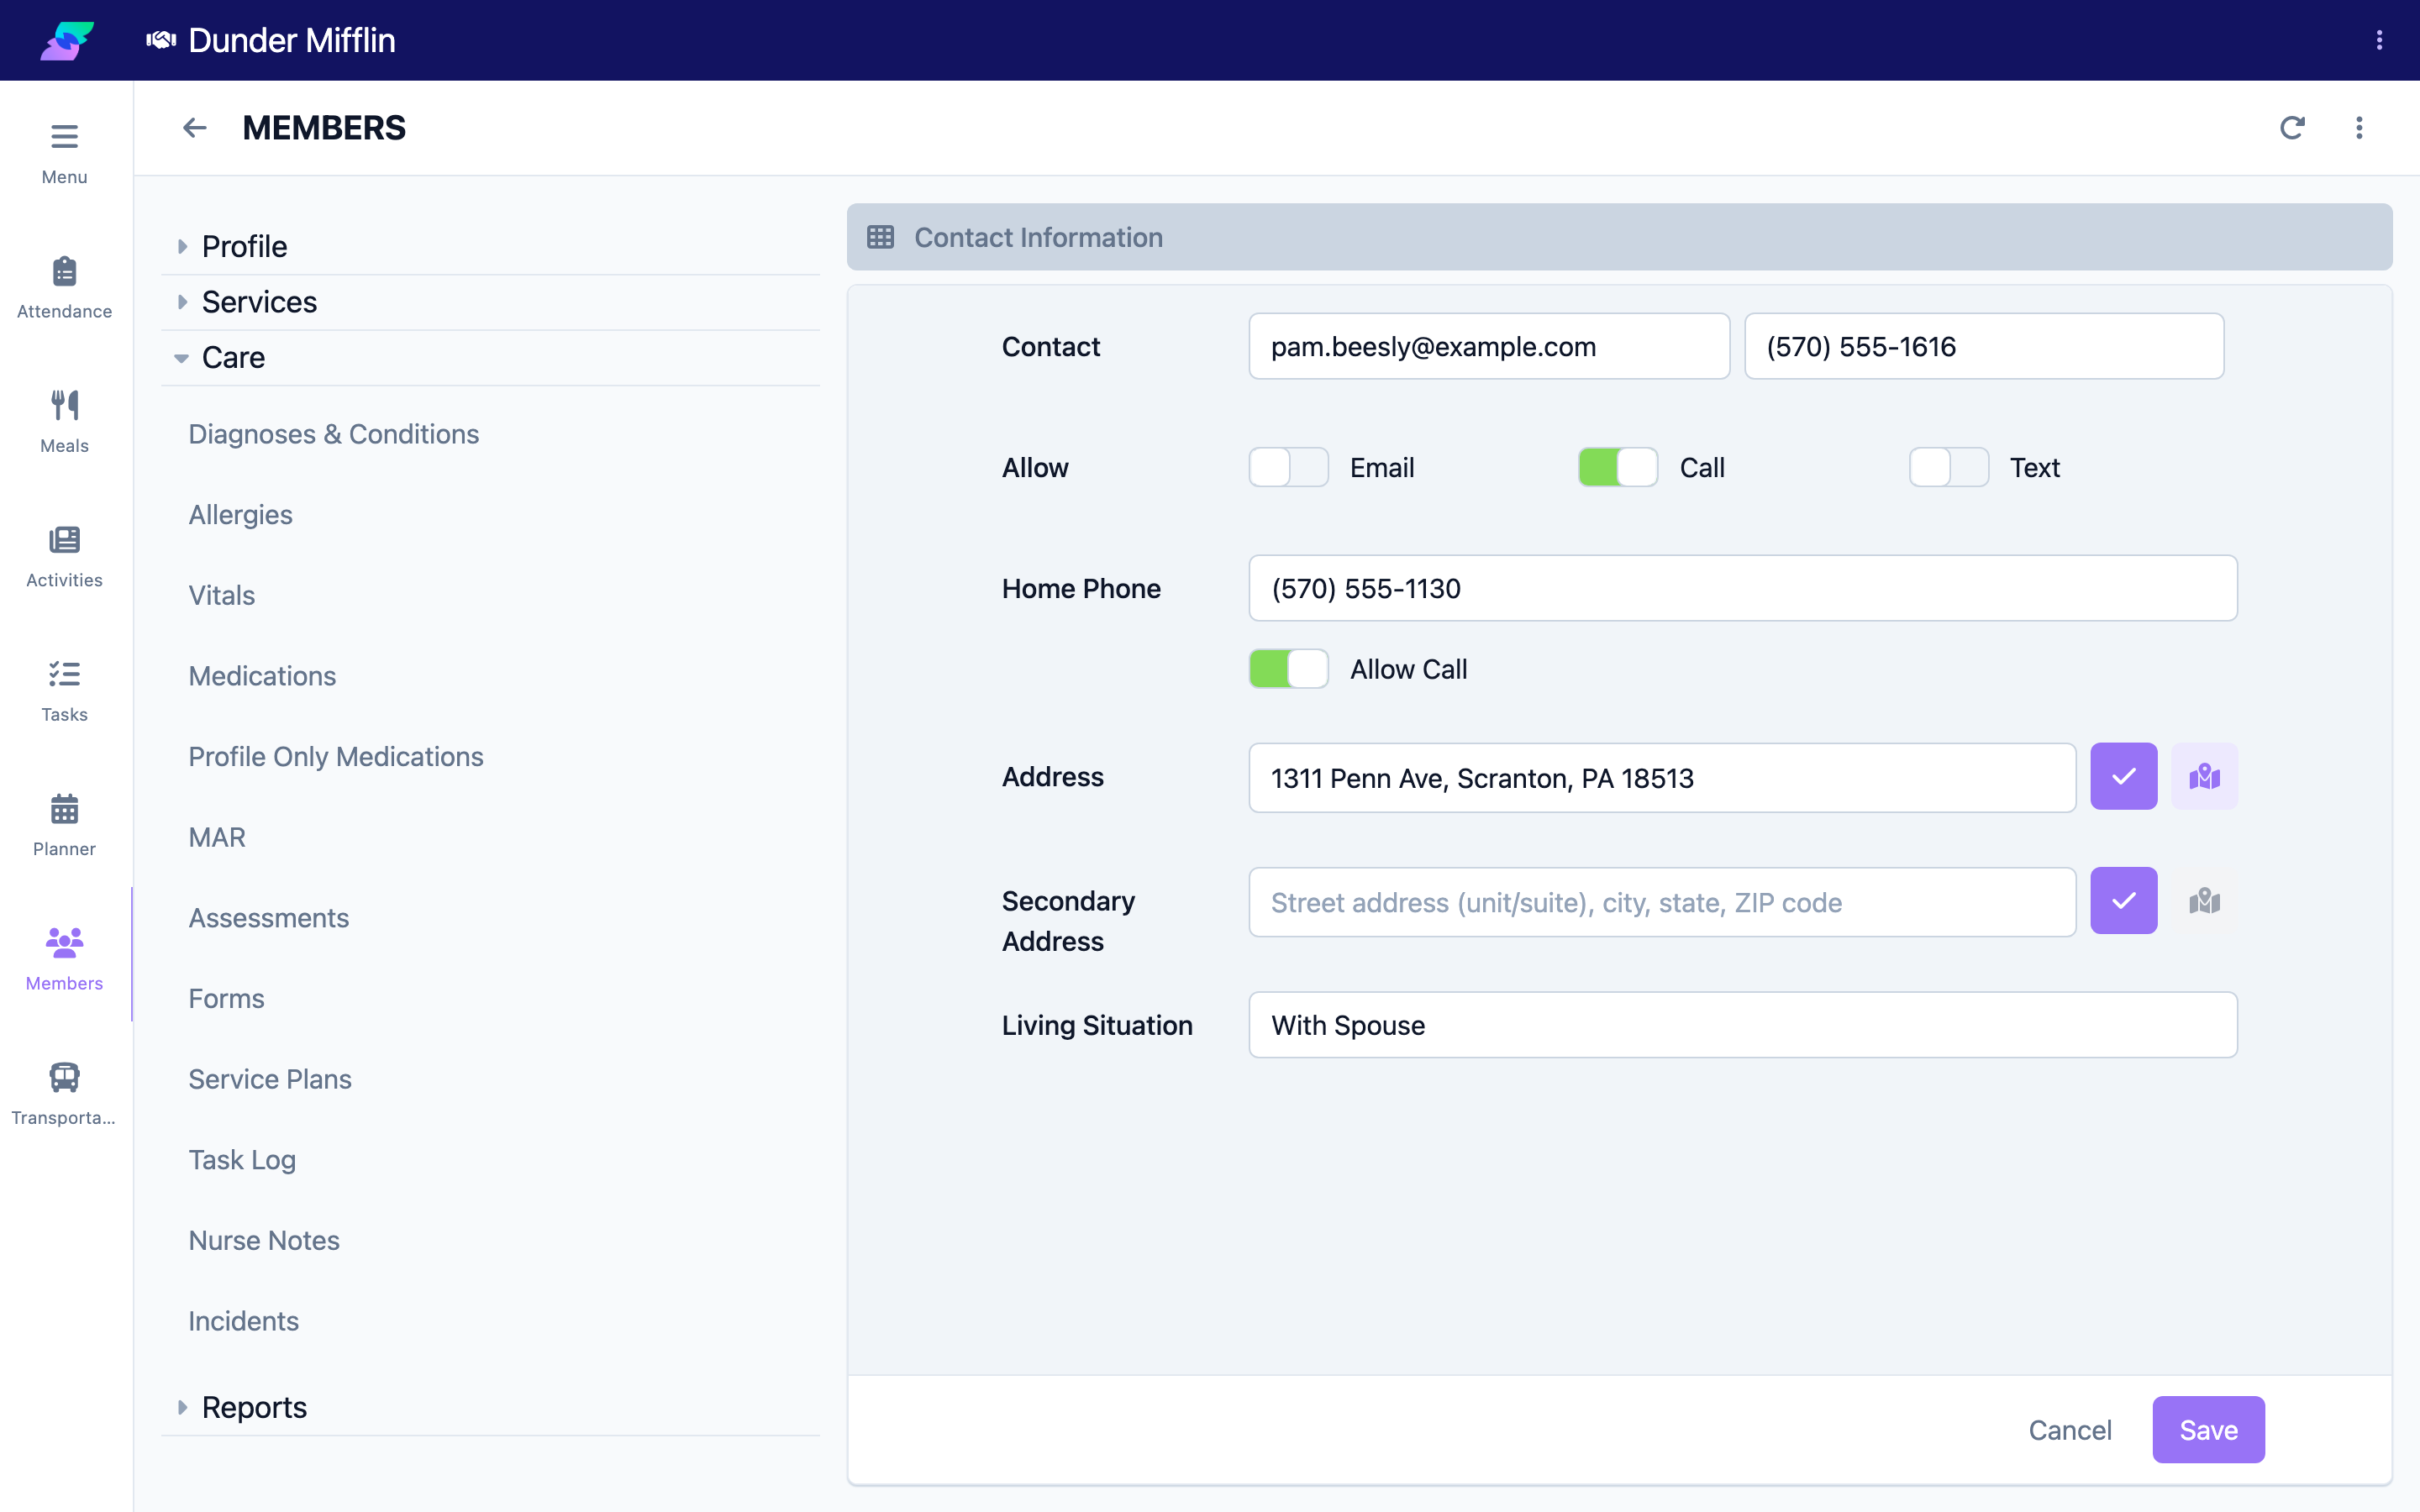
Task: Open the Allergies page
Action: (241, 515)
